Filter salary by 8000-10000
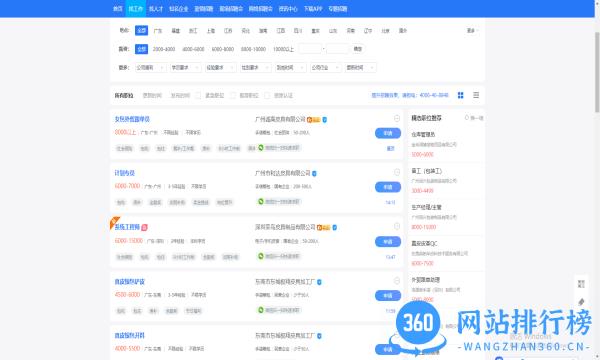600x360 pixels. [253, 49]
